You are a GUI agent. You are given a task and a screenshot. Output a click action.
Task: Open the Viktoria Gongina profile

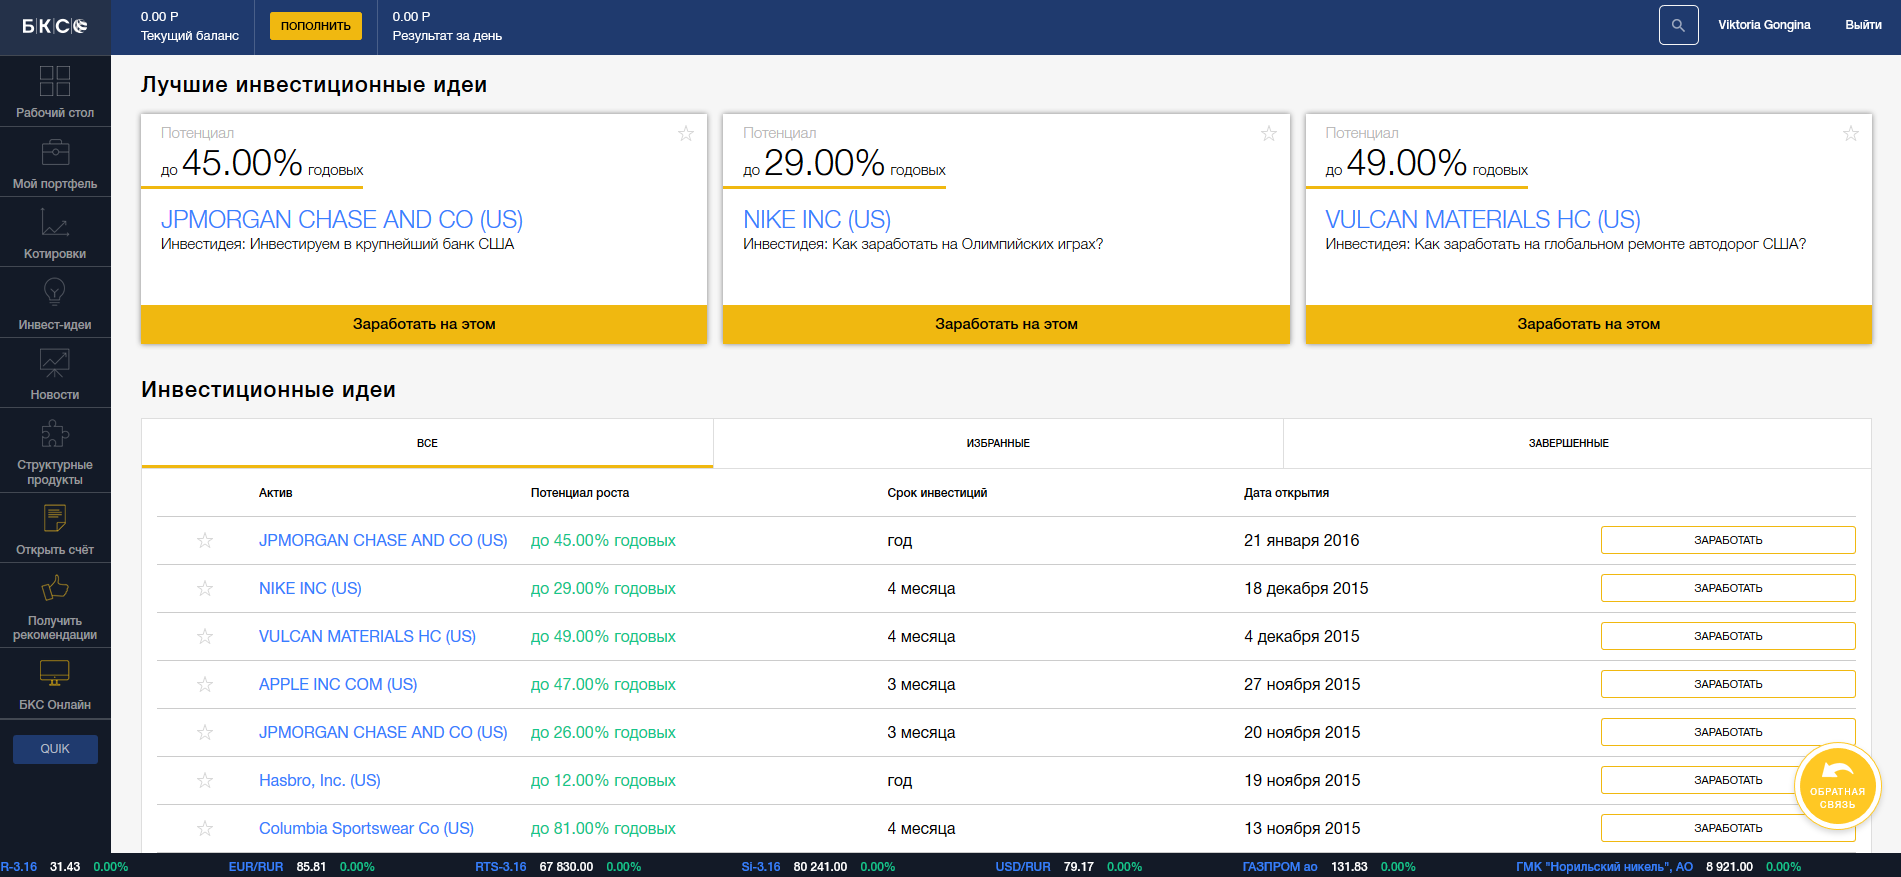pos(1764,25)
